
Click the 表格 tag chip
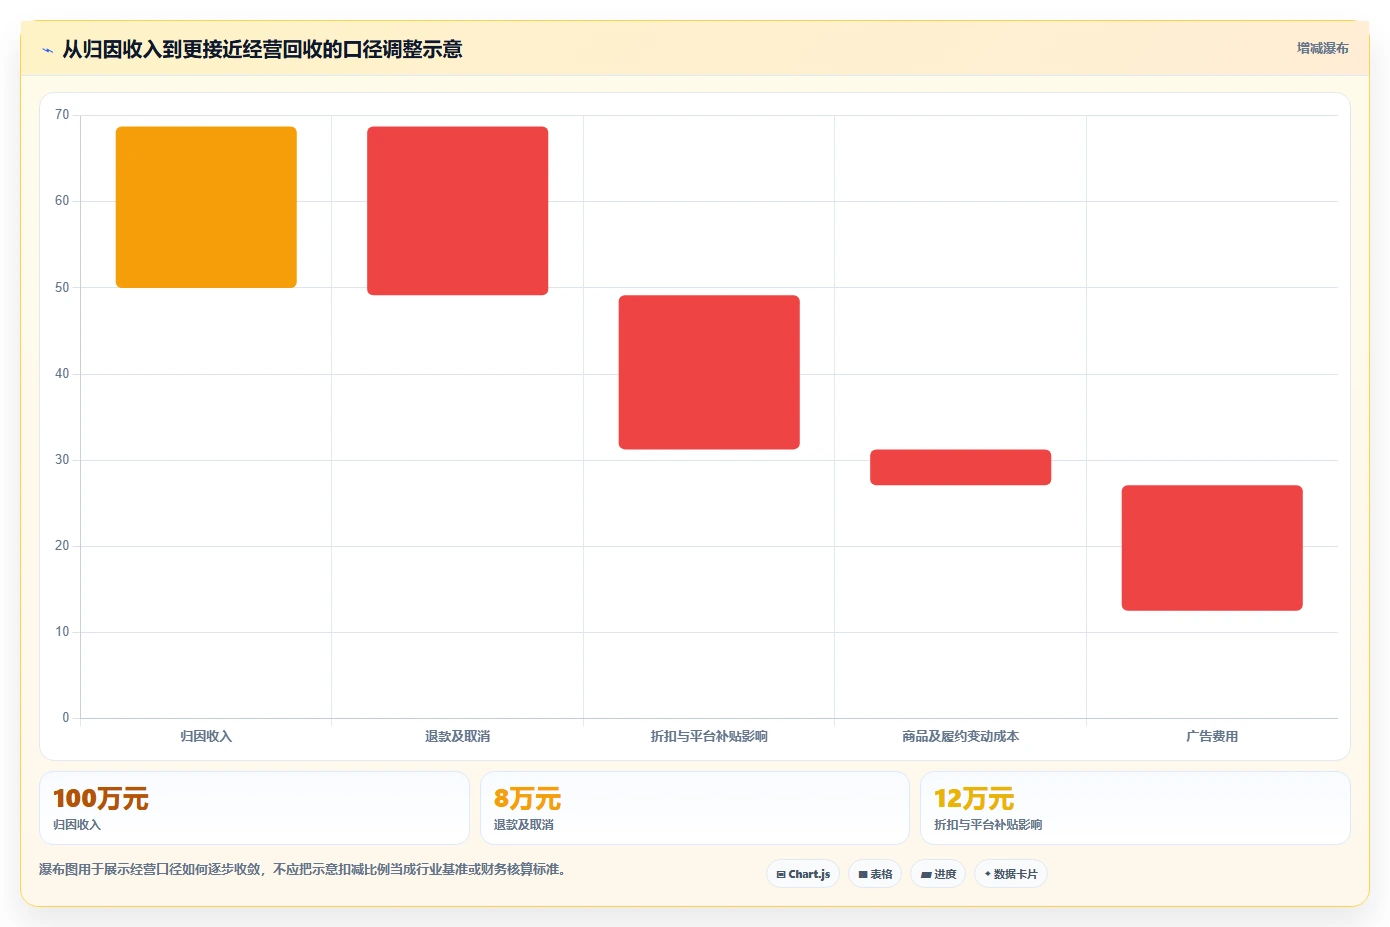(x=875, y=874)
